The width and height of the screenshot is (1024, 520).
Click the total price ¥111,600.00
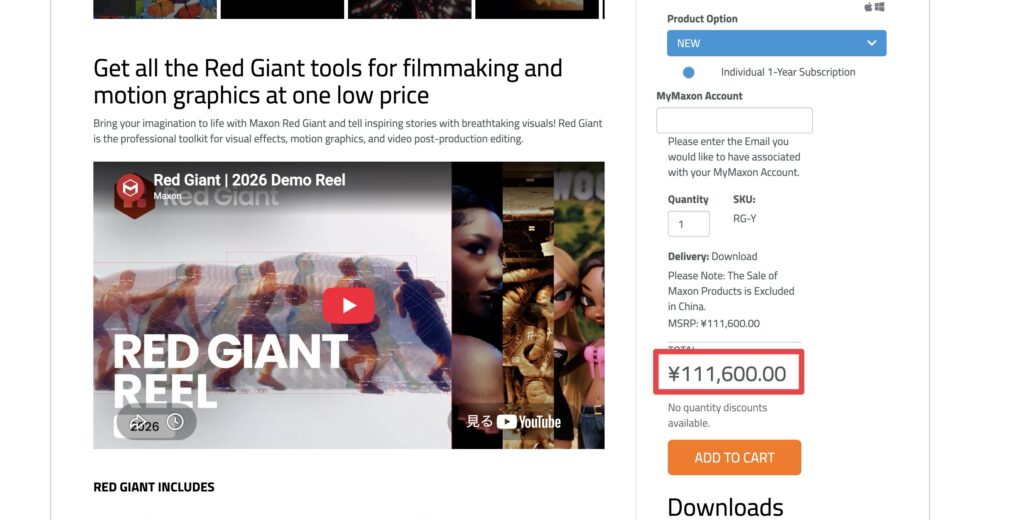point(727,374)
